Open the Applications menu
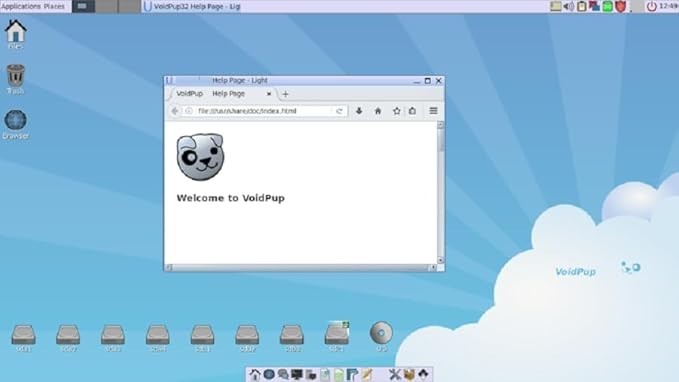Image resolution: width=679 pixels, height=382 pixels. coord(20,6)
